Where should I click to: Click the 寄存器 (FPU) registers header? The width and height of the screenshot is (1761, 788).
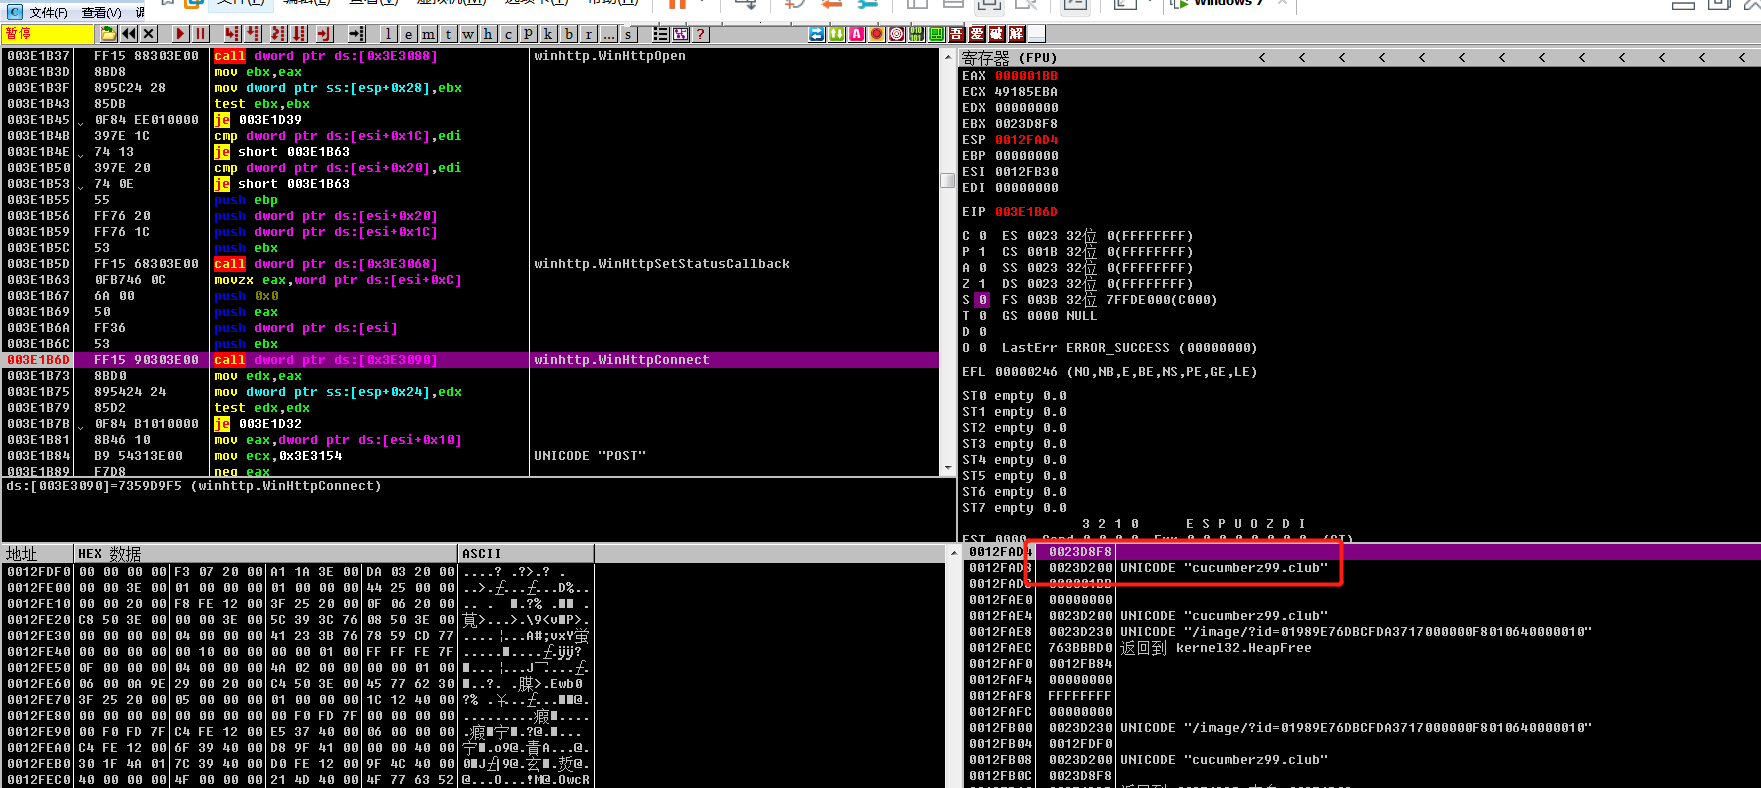pos(1009,58)
